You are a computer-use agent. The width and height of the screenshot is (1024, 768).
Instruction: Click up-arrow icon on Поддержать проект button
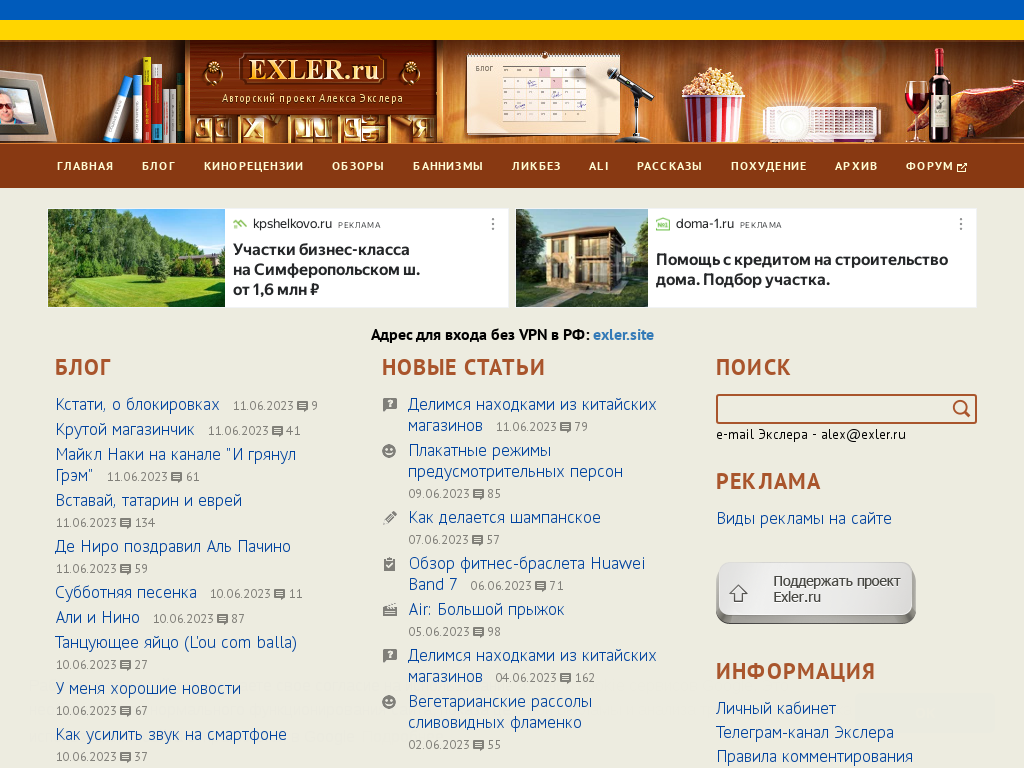pyautogui.click(x=739, y=593)
